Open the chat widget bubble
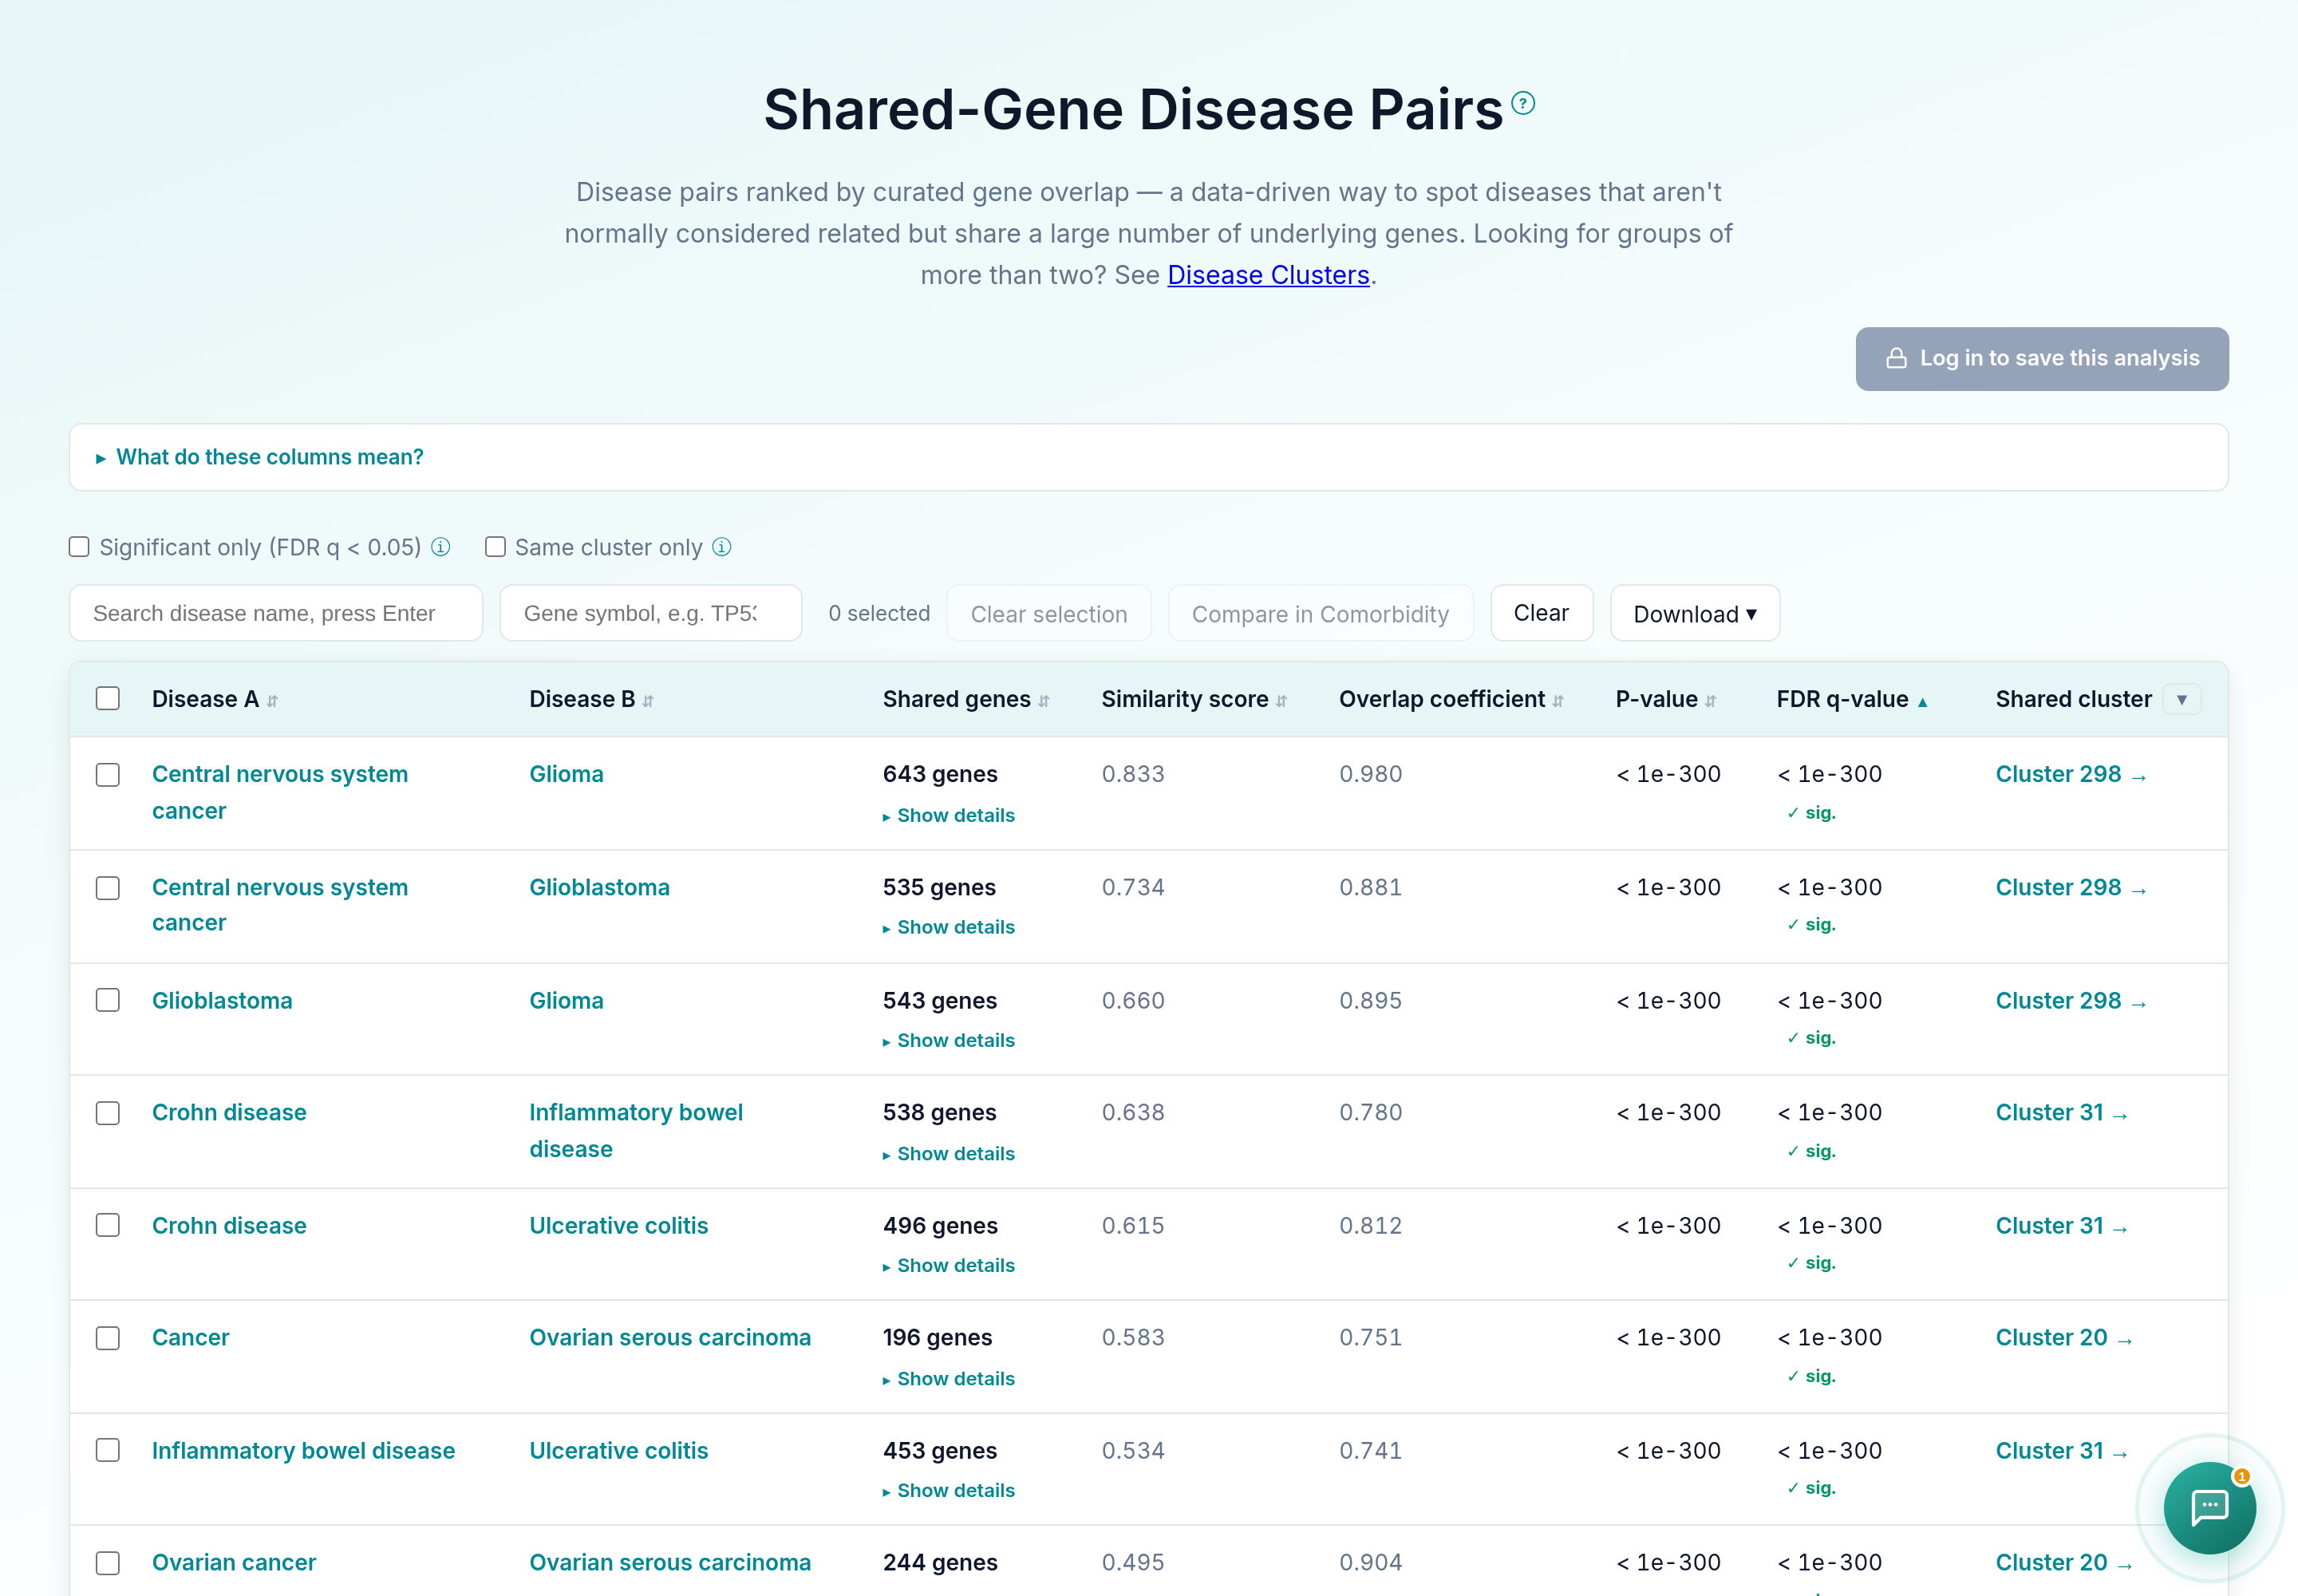Screen dimensions: 2298x1596 (2209, 1507)
